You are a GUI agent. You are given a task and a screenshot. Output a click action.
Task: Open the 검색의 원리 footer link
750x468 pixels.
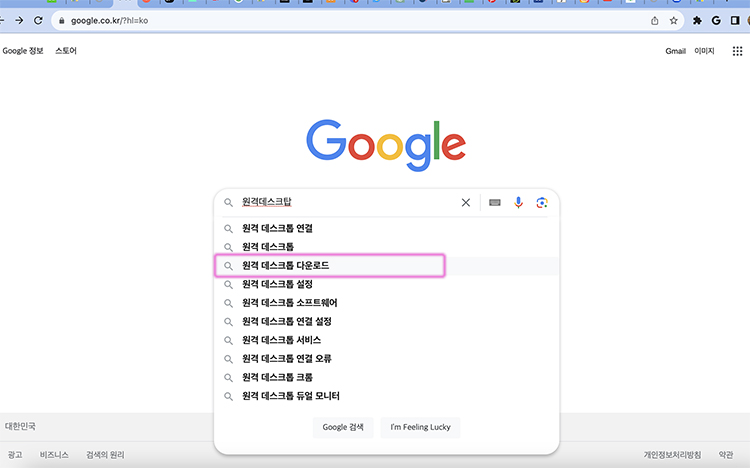click(x=105, y=455)
